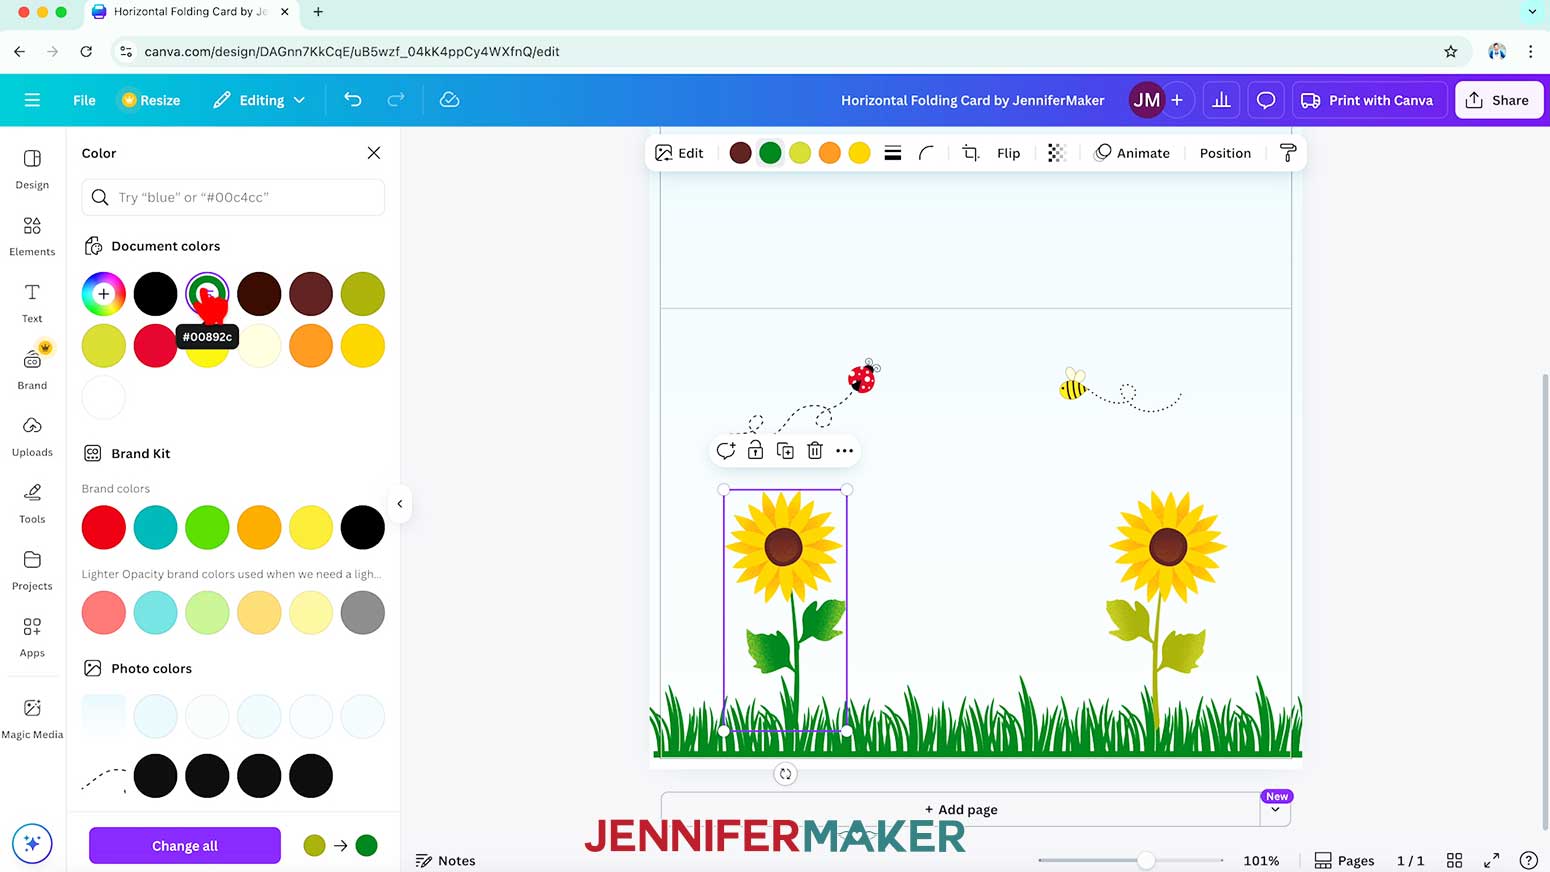
Task: Close the Color panel
Action: (x=374, y=153)
